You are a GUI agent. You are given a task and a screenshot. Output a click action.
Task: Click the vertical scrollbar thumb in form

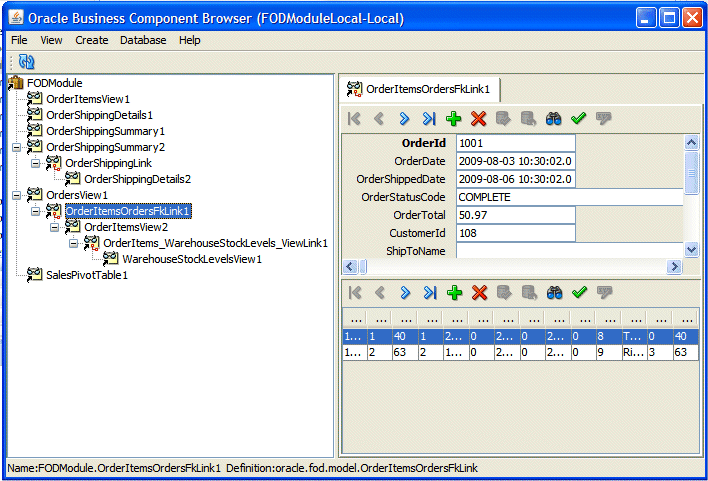(691, 172)
